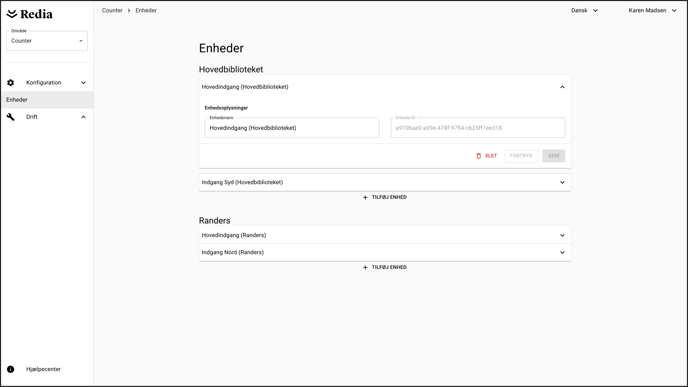The width and height of the screenshot is (688, 387).
Task: Go to Counter breadcrumb
Action: [x=112, y=11]
